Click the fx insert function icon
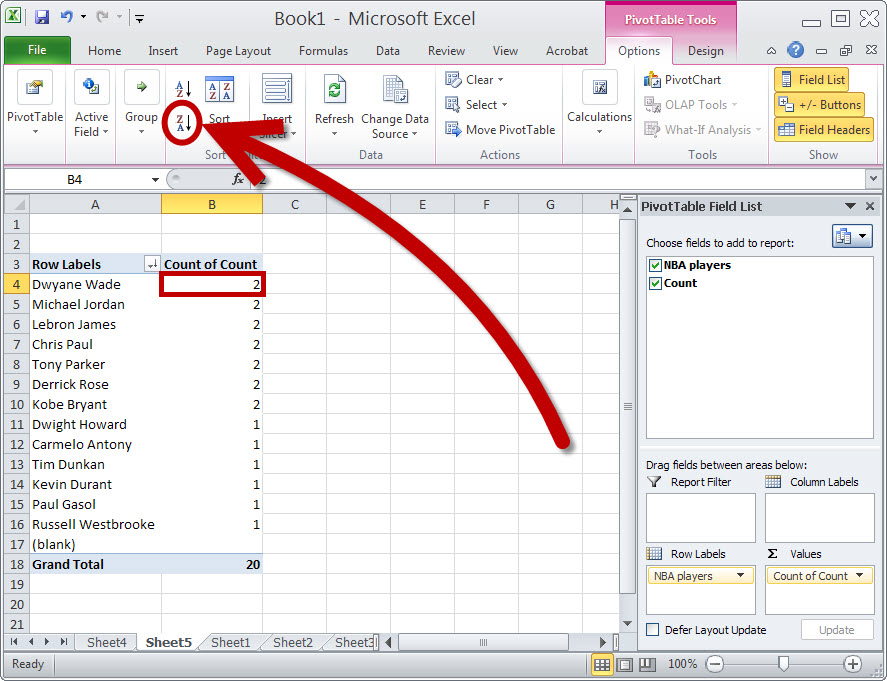The image size is (887, 681). click(238, 179)
